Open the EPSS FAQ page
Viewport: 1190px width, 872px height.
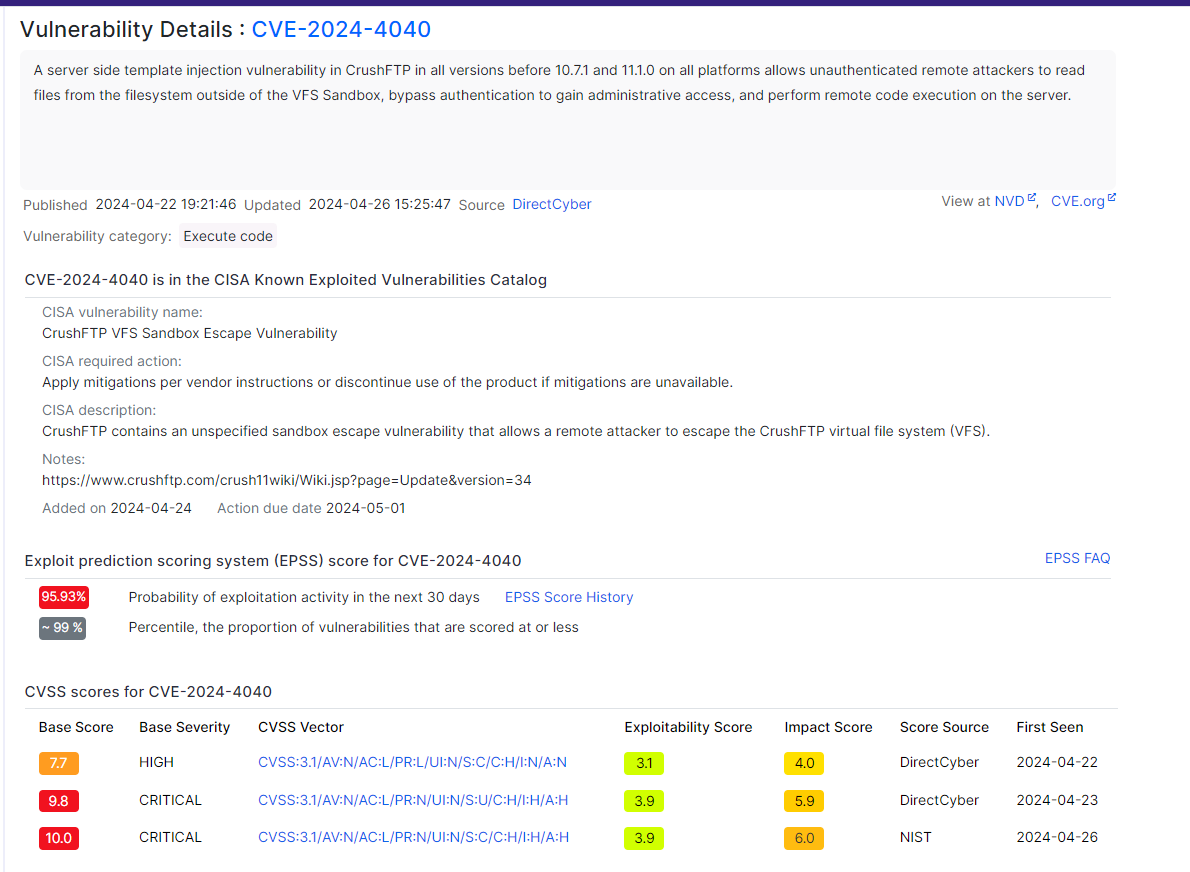[x=1077, y=558]
